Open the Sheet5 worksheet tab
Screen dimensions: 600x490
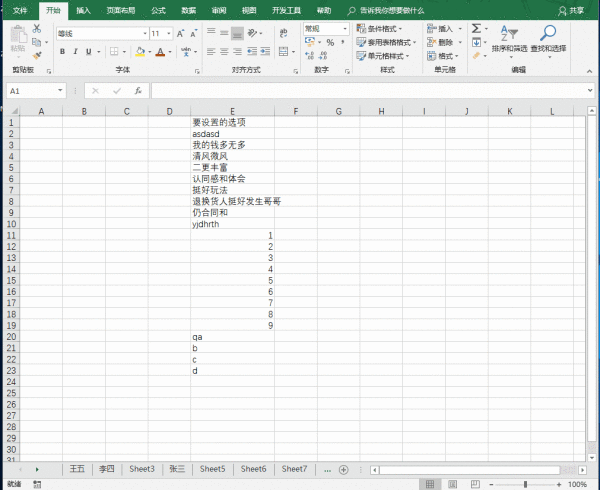(212, 469)
